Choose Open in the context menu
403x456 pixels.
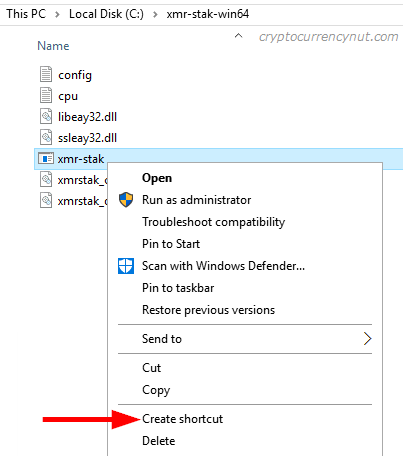(x=157, y=178)
